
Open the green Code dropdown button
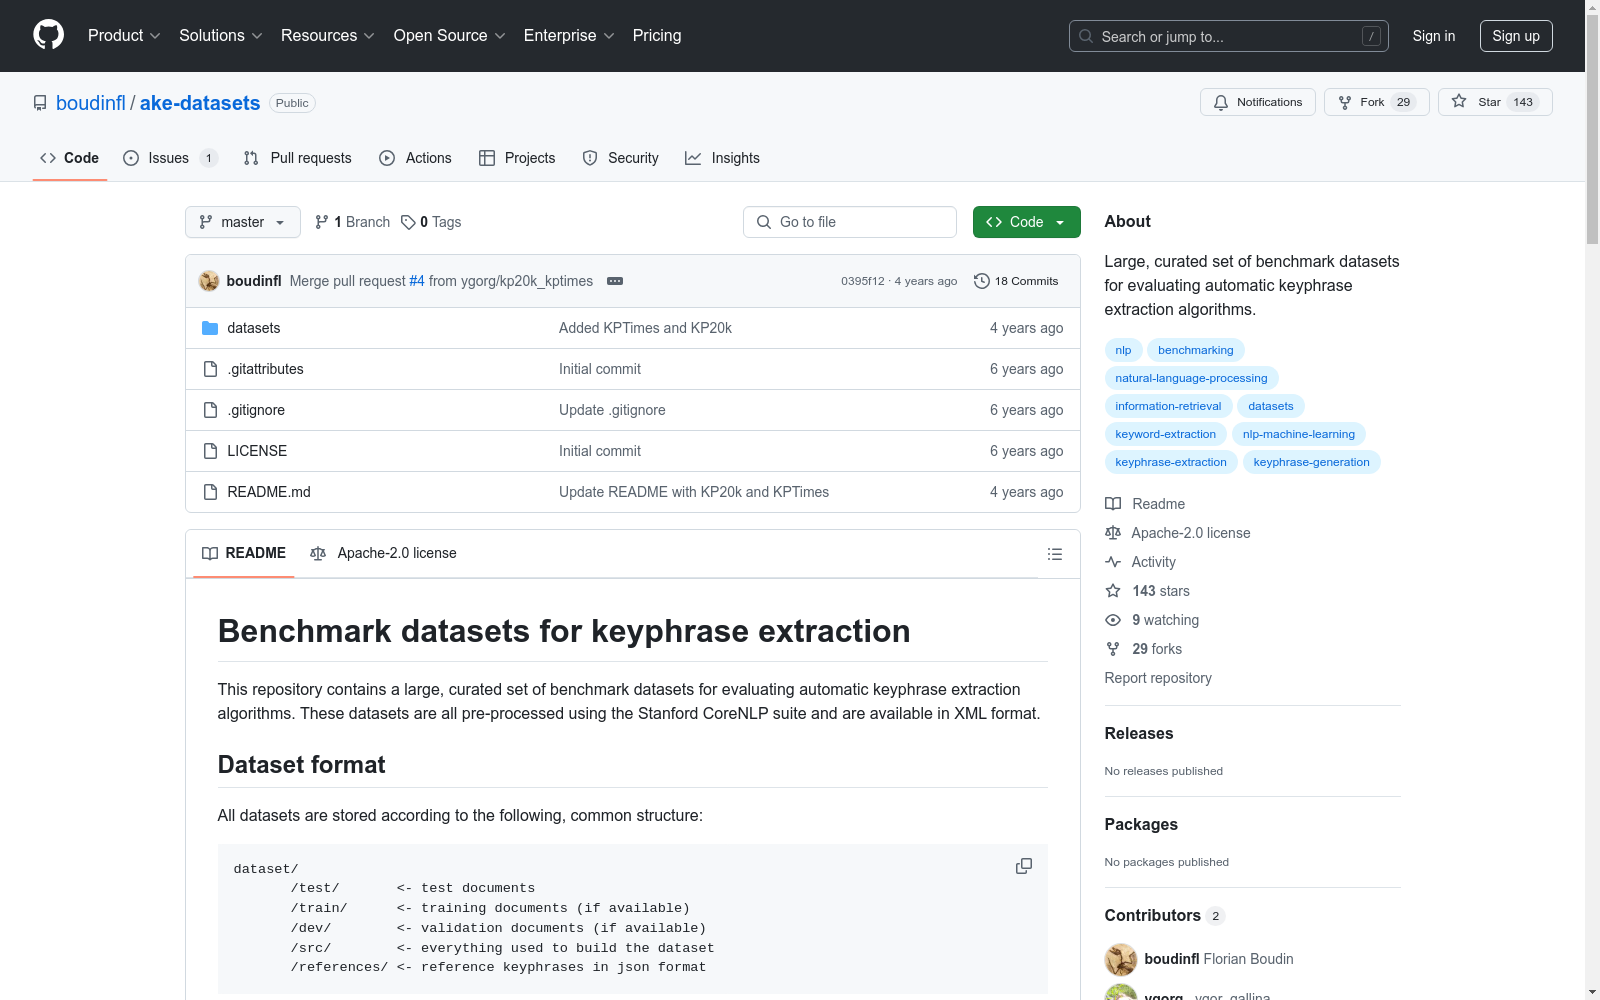[1027, 222]
